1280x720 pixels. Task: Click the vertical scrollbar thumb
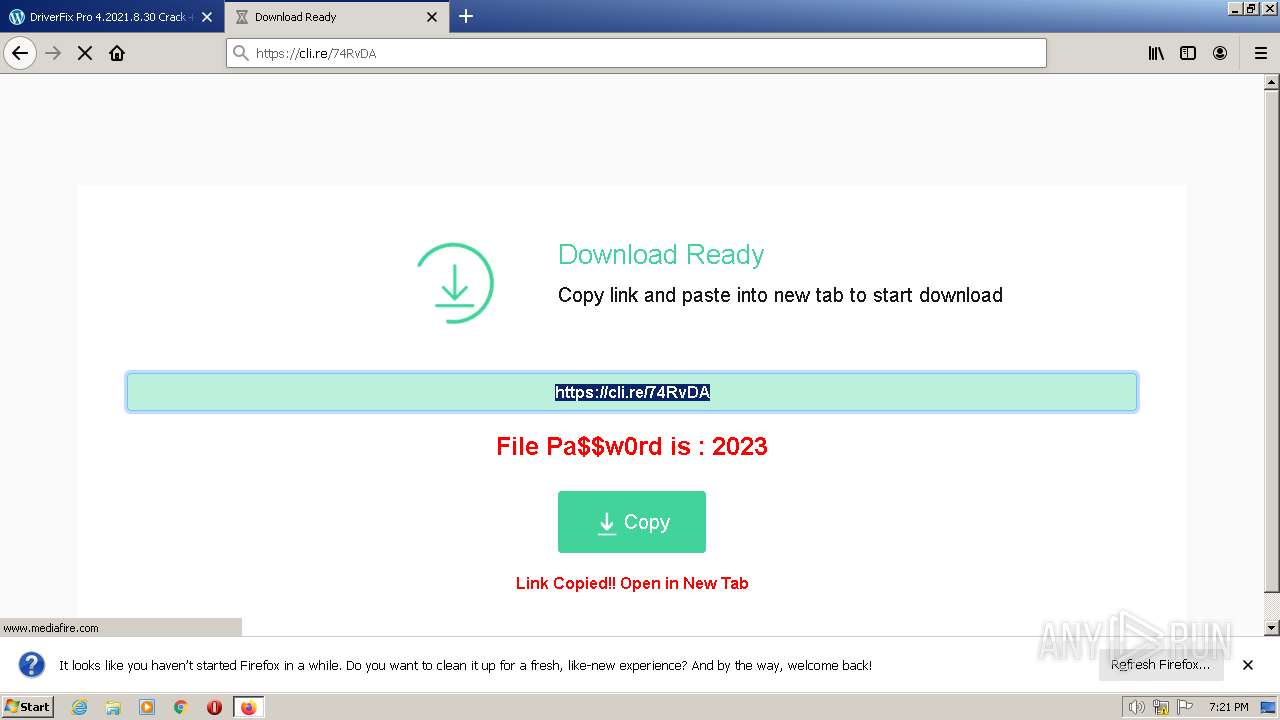pyautogui.click(x=1272, y=340)
